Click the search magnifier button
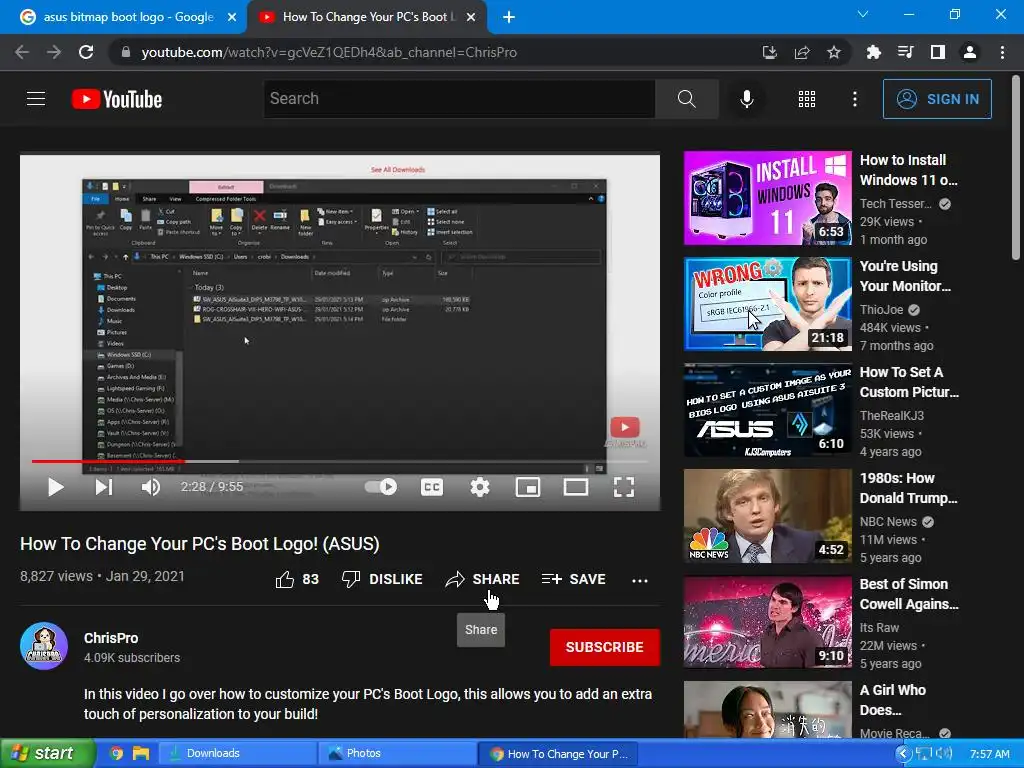This screenshot has width=1024, height=768. [686, 99]
